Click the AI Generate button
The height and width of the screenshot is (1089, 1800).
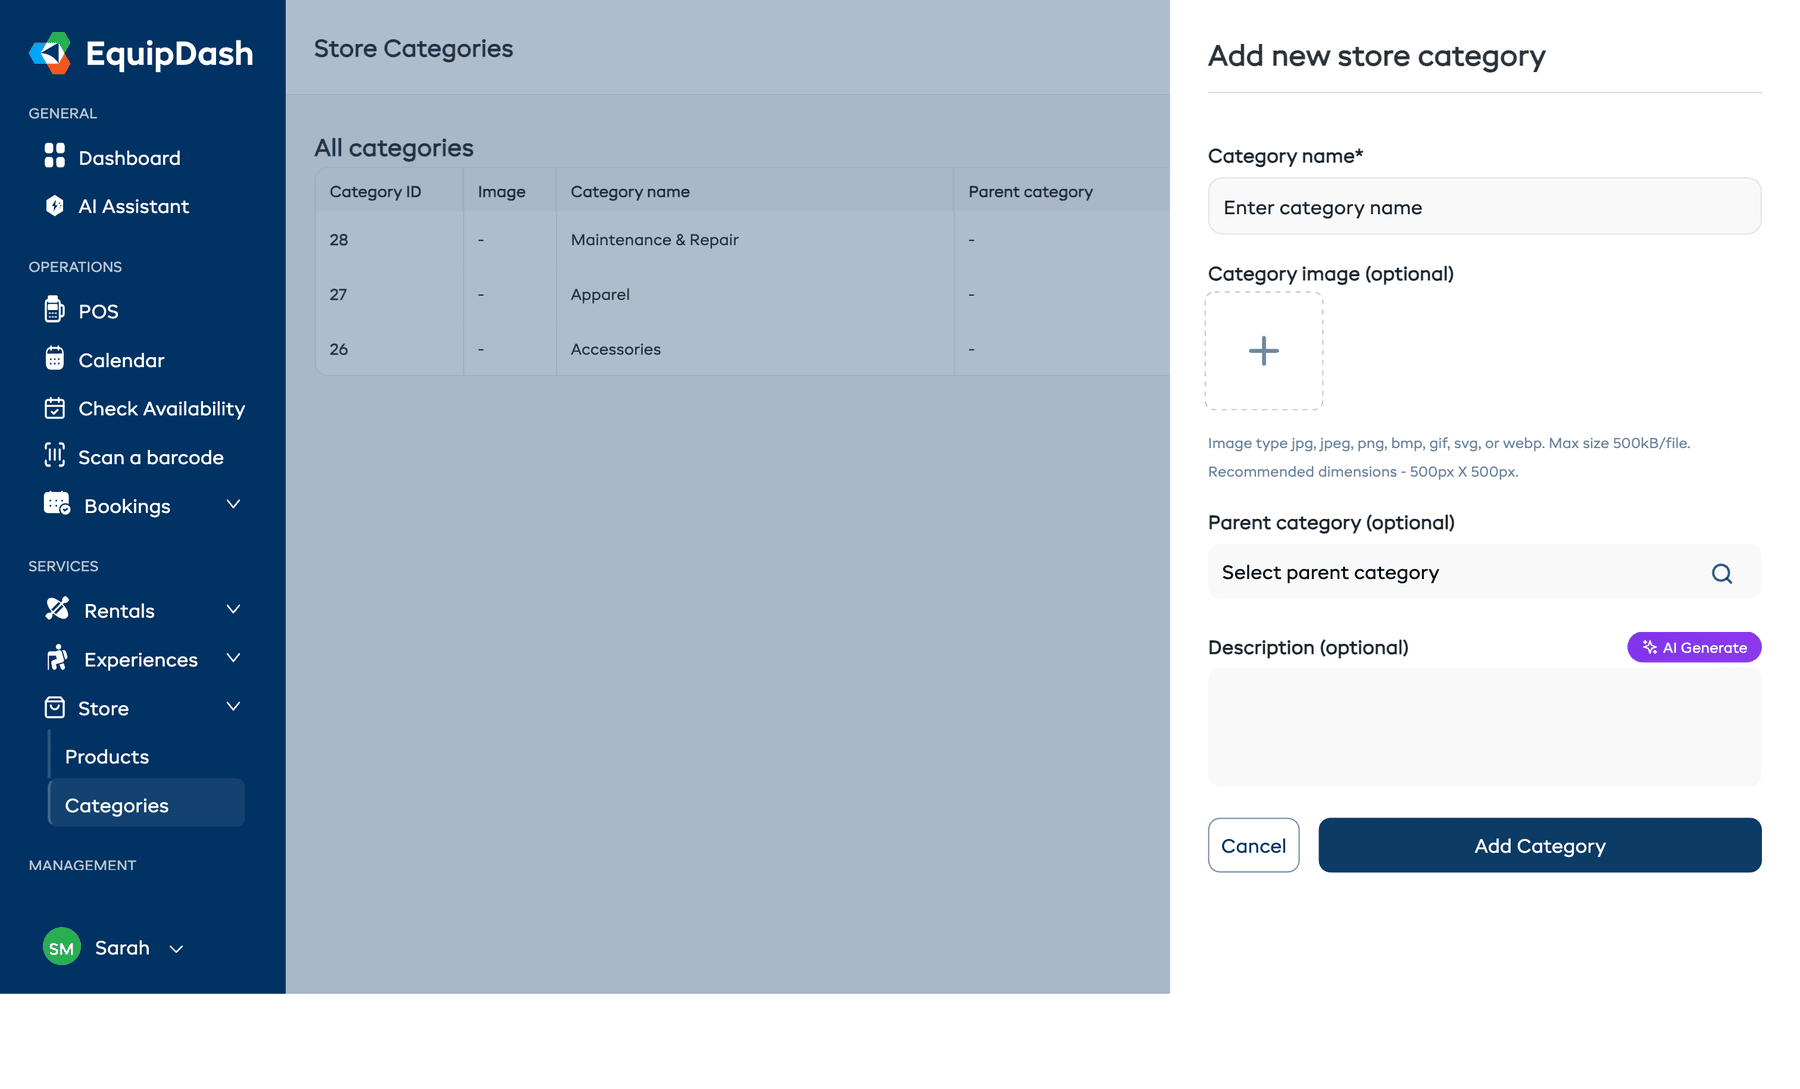click(1693, 647)
